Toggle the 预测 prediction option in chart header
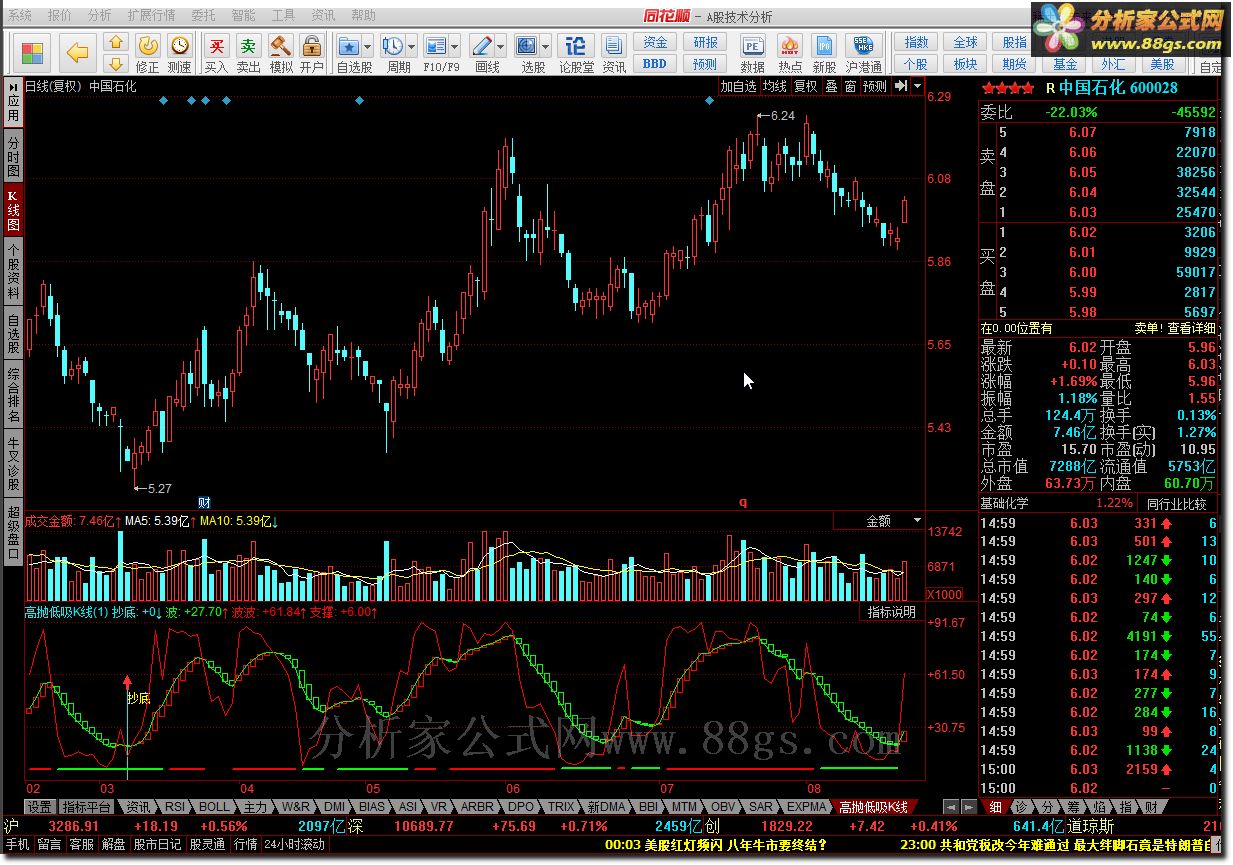Viewport: 1233px width, 865px height. 875,87
